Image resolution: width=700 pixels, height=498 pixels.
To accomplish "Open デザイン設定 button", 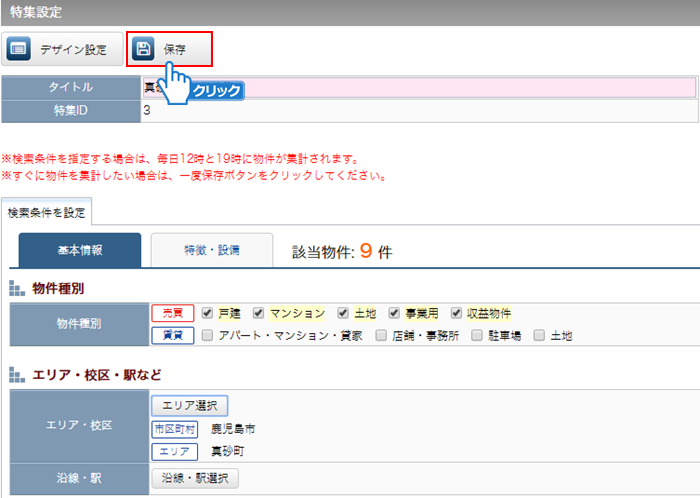I will pyautogui.click(x=63, y=49).
